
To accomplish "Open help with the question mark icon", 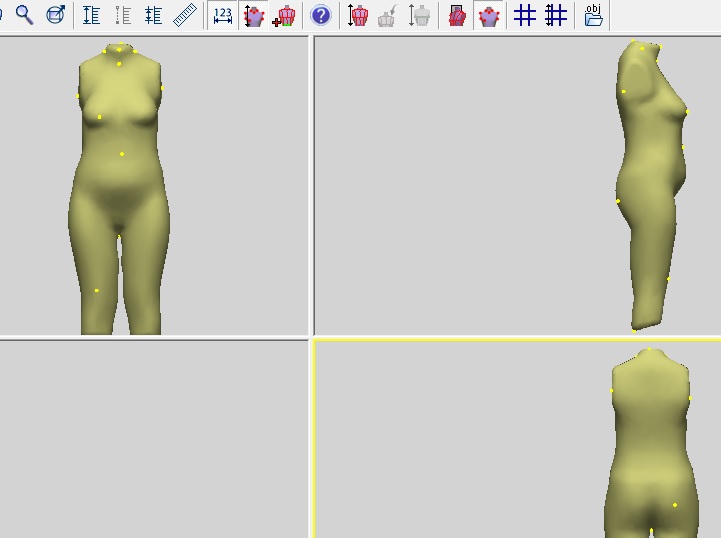I will click(x=321, y=15).
